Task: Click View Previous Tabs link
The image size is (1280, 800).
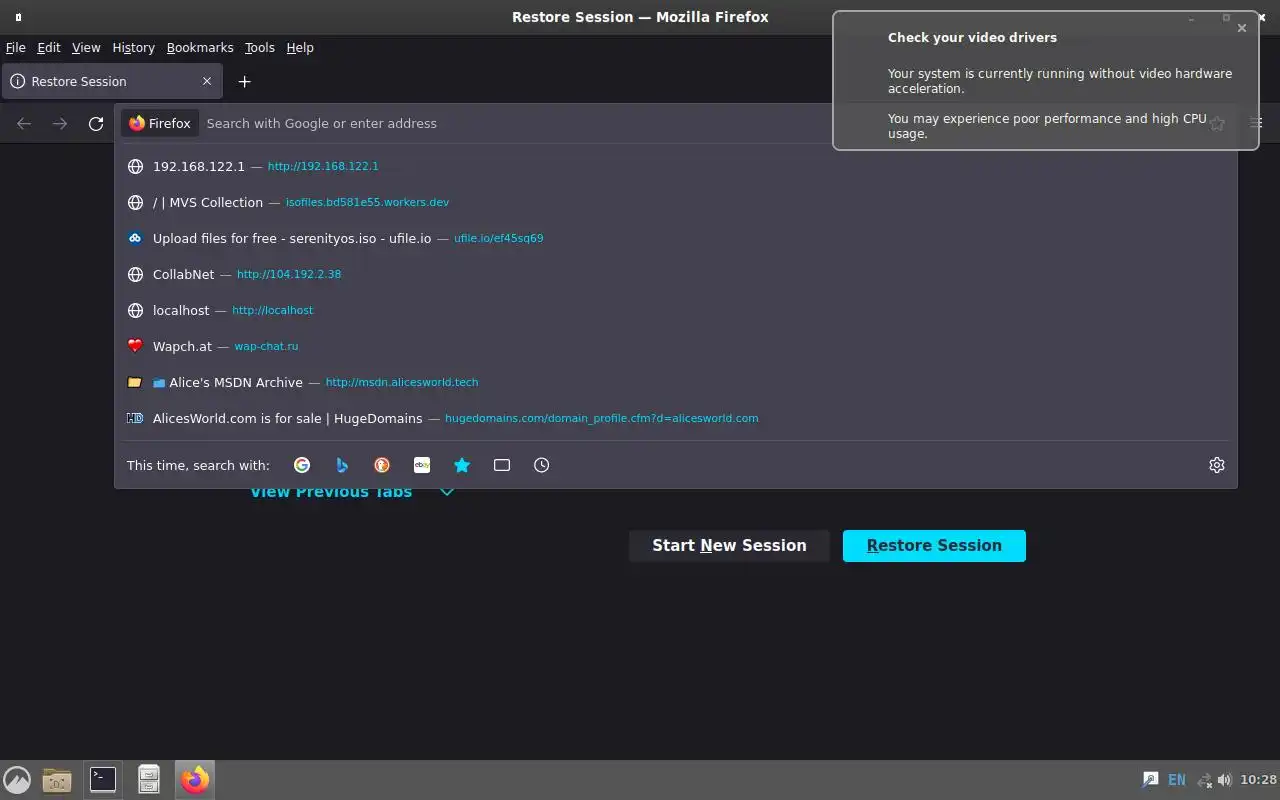Action: click(x=331, y=492)
